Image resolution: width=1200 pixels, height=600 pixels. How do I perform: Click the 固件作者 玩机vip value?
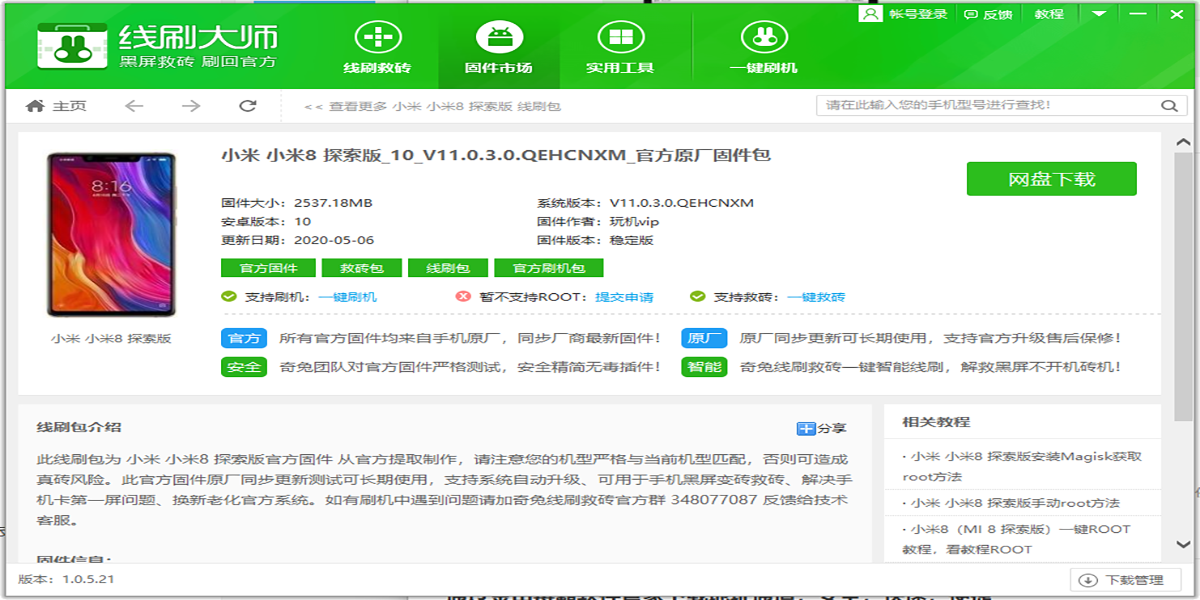635,221
